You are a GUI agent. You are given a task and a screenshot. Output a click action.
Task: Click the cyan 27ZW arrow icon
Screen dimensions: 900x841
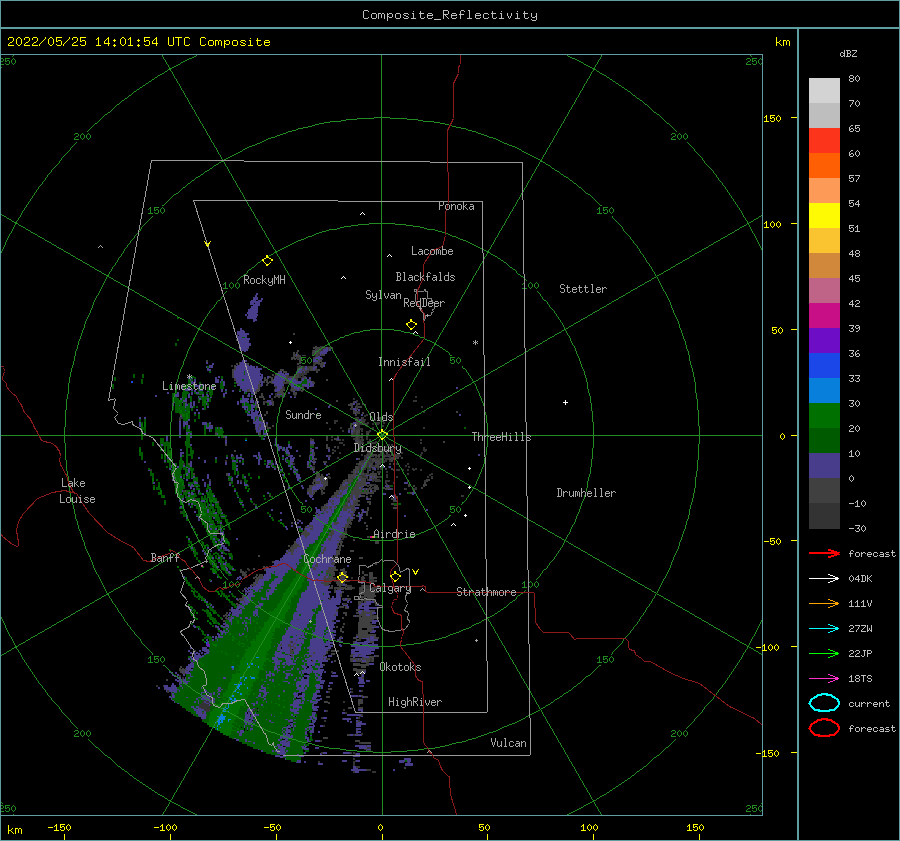coord(824,629)
